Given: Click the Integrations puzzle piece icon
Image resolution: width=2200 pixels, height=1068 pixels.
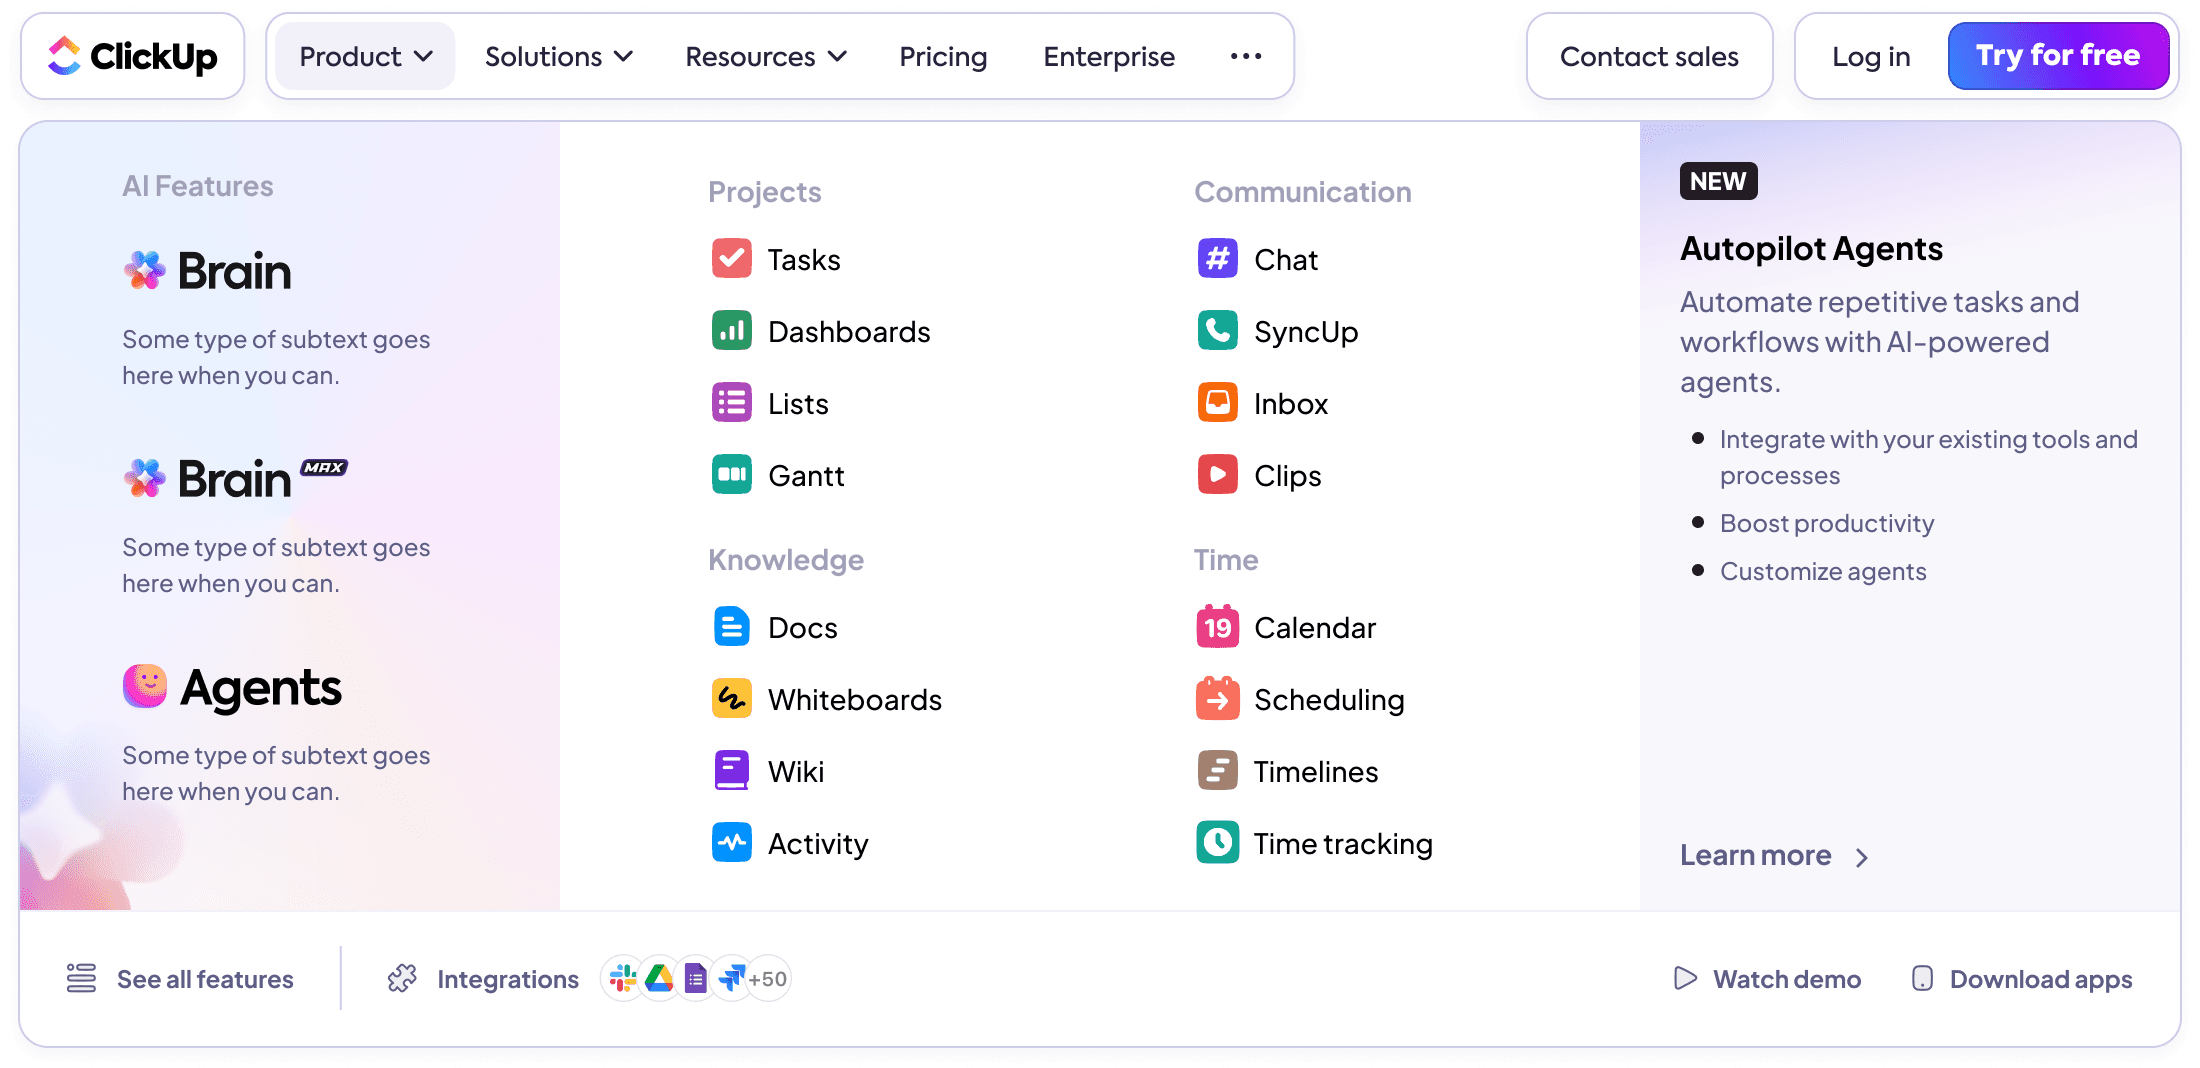Looking at the screenshot, I should click(402, 978).
